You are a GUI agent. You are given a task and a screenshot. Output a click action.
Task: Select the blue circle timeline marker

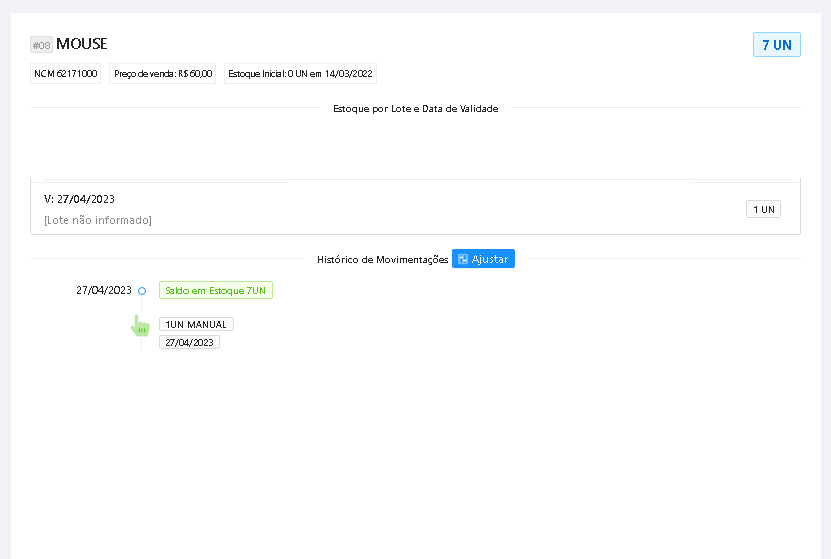[142, 291]
